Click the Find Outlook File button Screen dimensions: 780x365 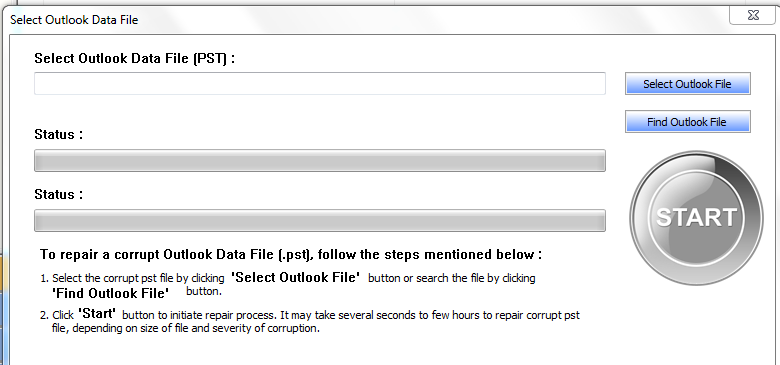pyautogui.click(x=687, y=122)
